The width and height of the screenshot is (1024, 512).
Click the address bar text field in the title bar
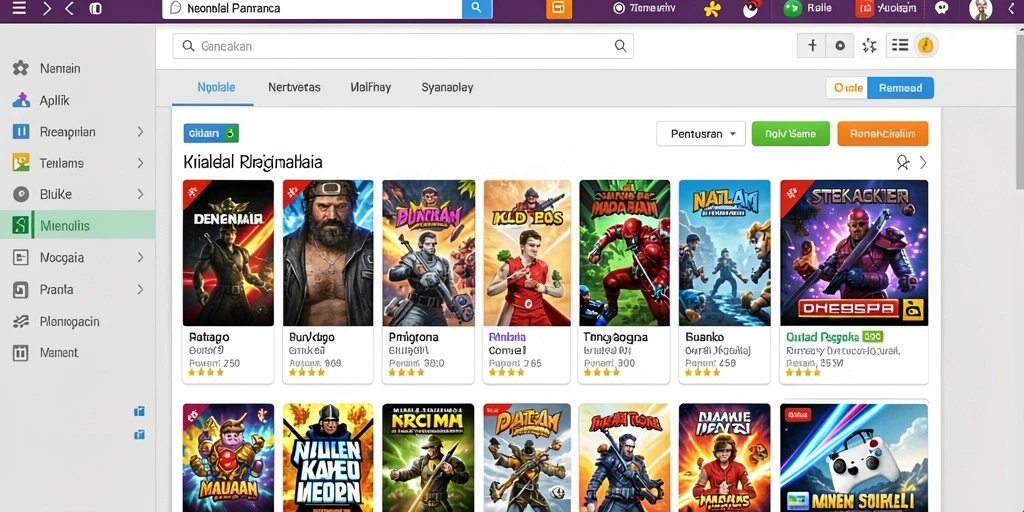point(312,8)
